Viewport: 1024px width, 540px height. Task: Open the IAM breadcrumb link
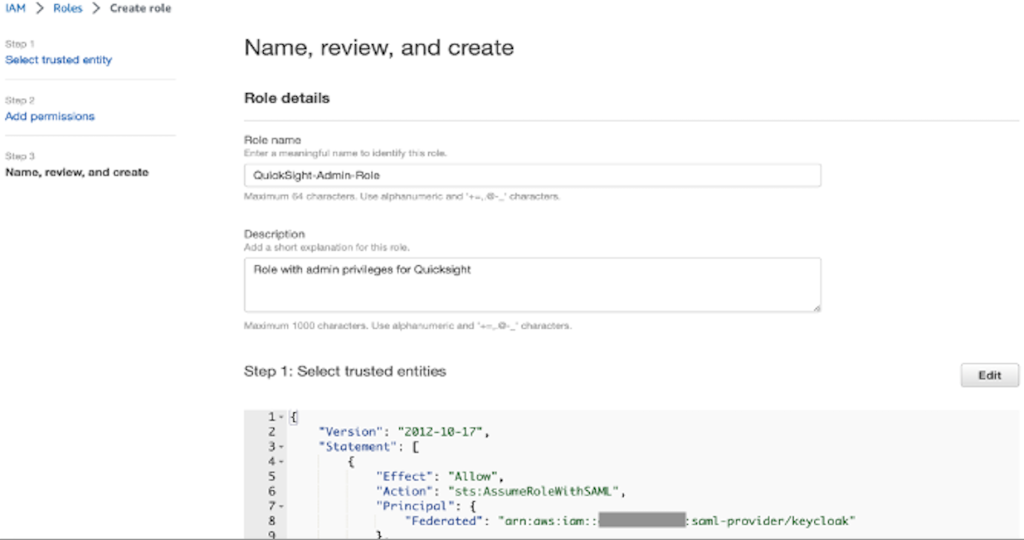pyautogui.click(x=15, y=8)
